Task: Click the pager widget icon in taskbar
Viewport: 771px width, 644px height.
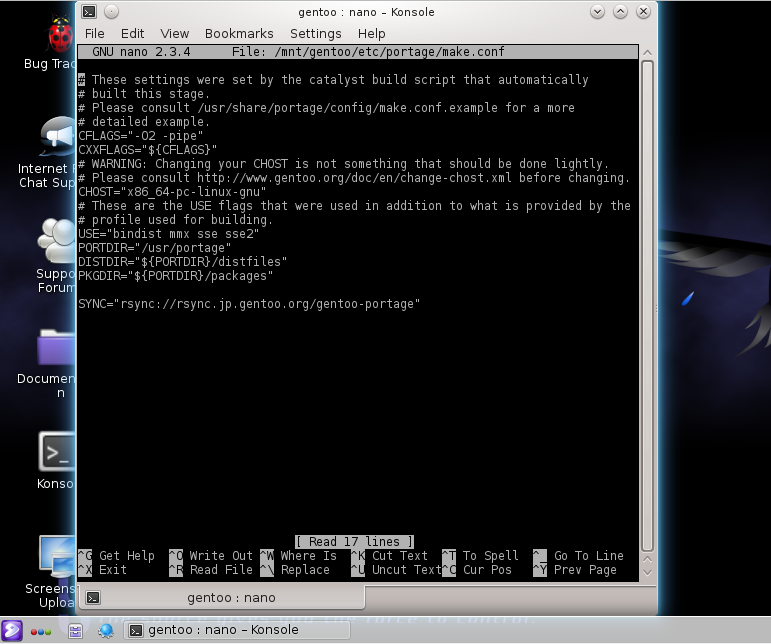Action: (75, 631)
